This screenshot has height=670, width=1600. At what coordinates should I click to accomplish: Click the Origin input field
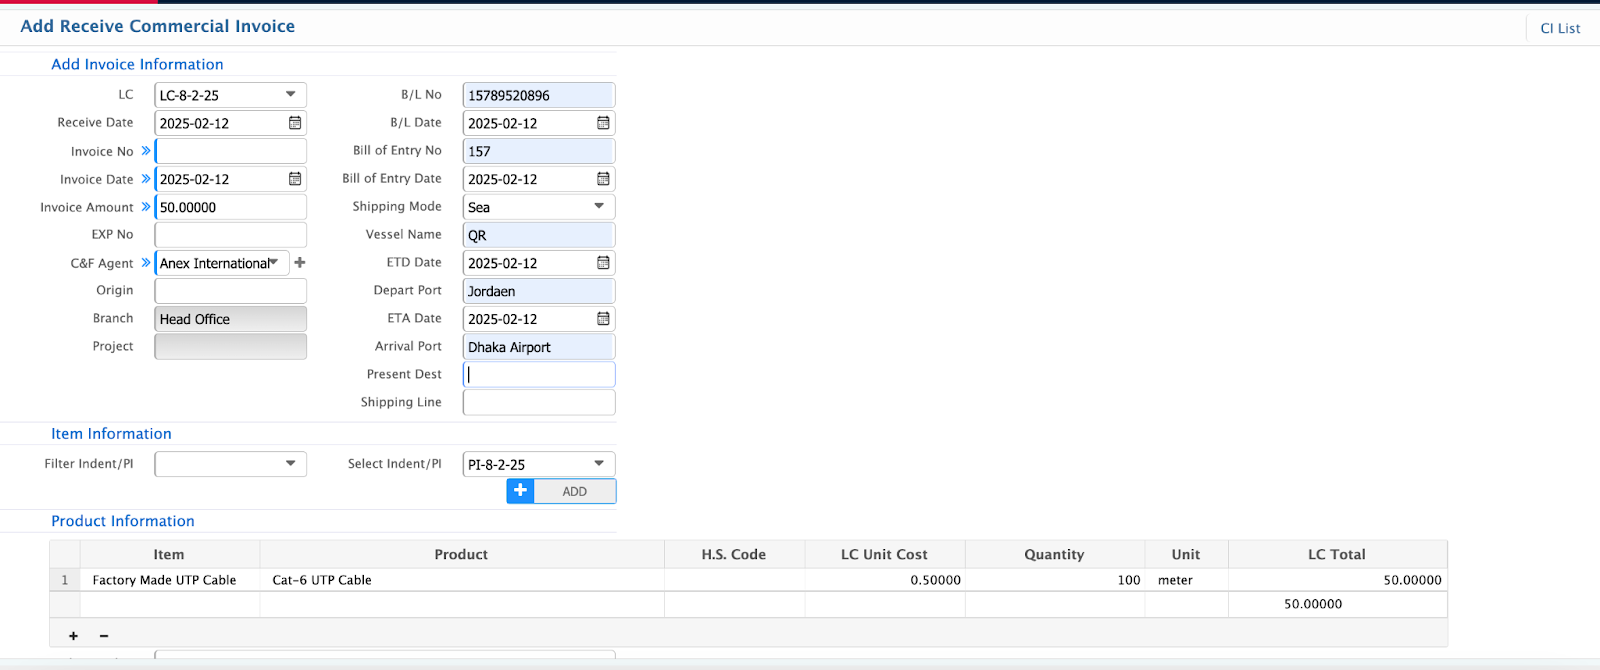click(x=230, y=291)
